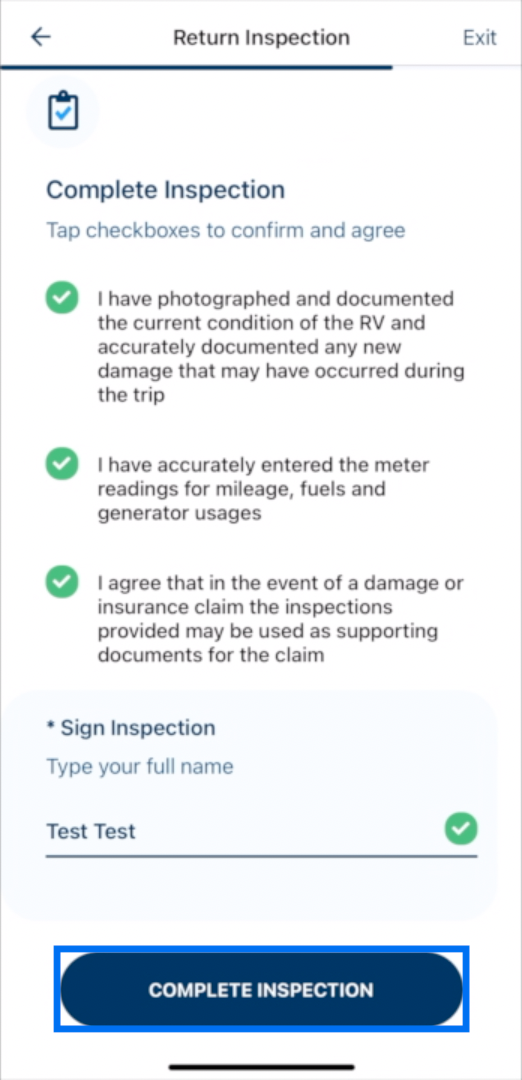
Task: Tap the meter readings statement text
Action: (263, 489)
